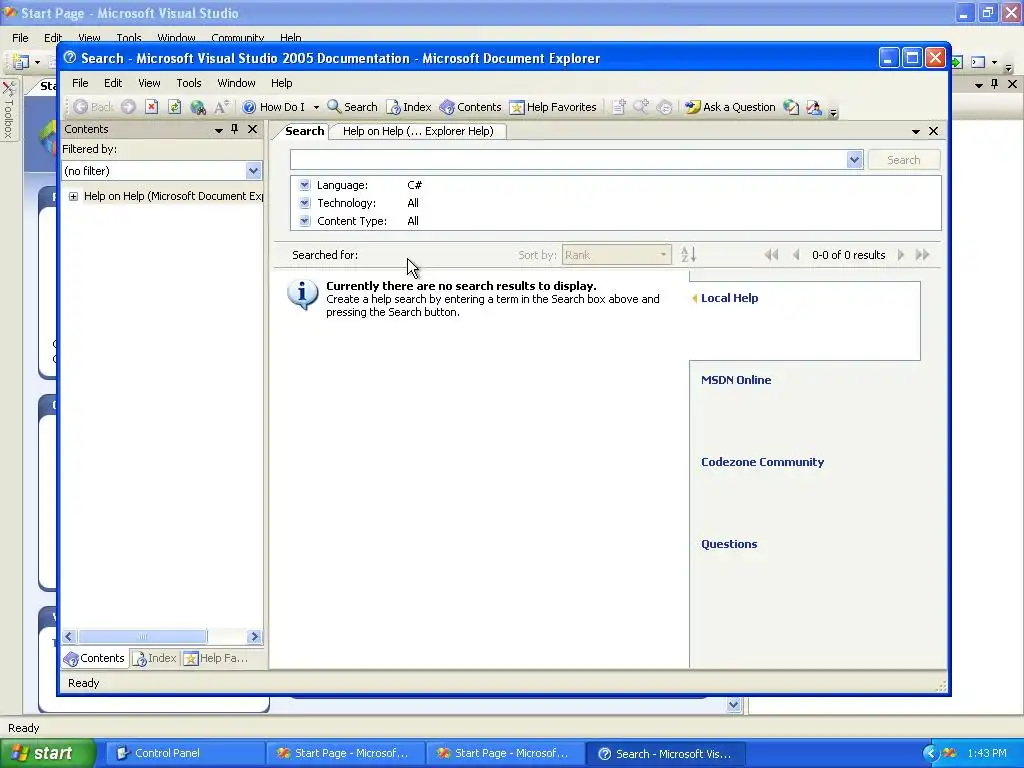Select Codezone Community results source
This screenshot has height=768, width=1024.
pos(762,462)
